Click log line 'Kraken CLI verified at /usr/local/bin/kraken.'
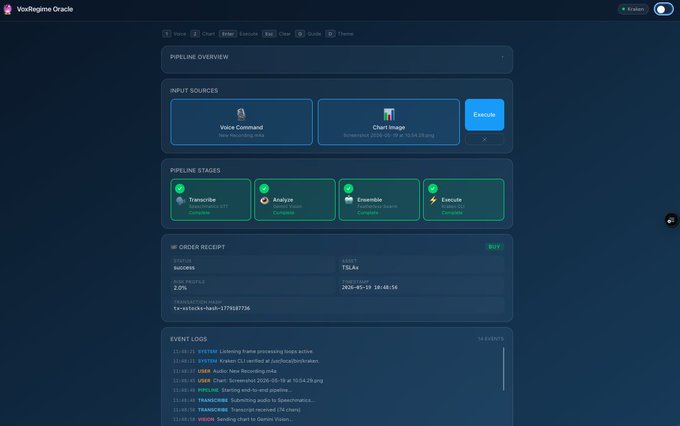This screenshot has height=426, width=680. [269, 361]
